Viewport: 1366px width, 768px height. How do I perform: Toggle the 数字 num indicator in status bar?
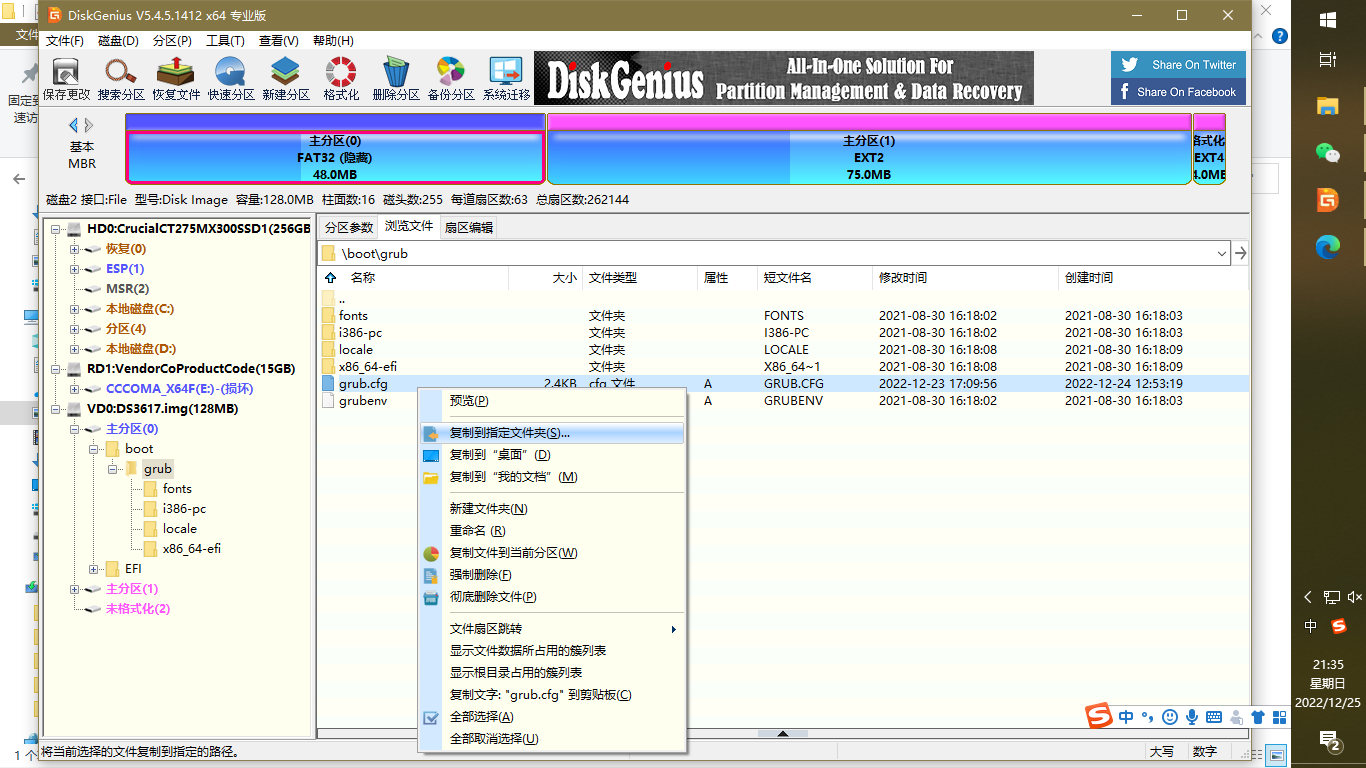pyautogui.click(x=1205, y=750)
